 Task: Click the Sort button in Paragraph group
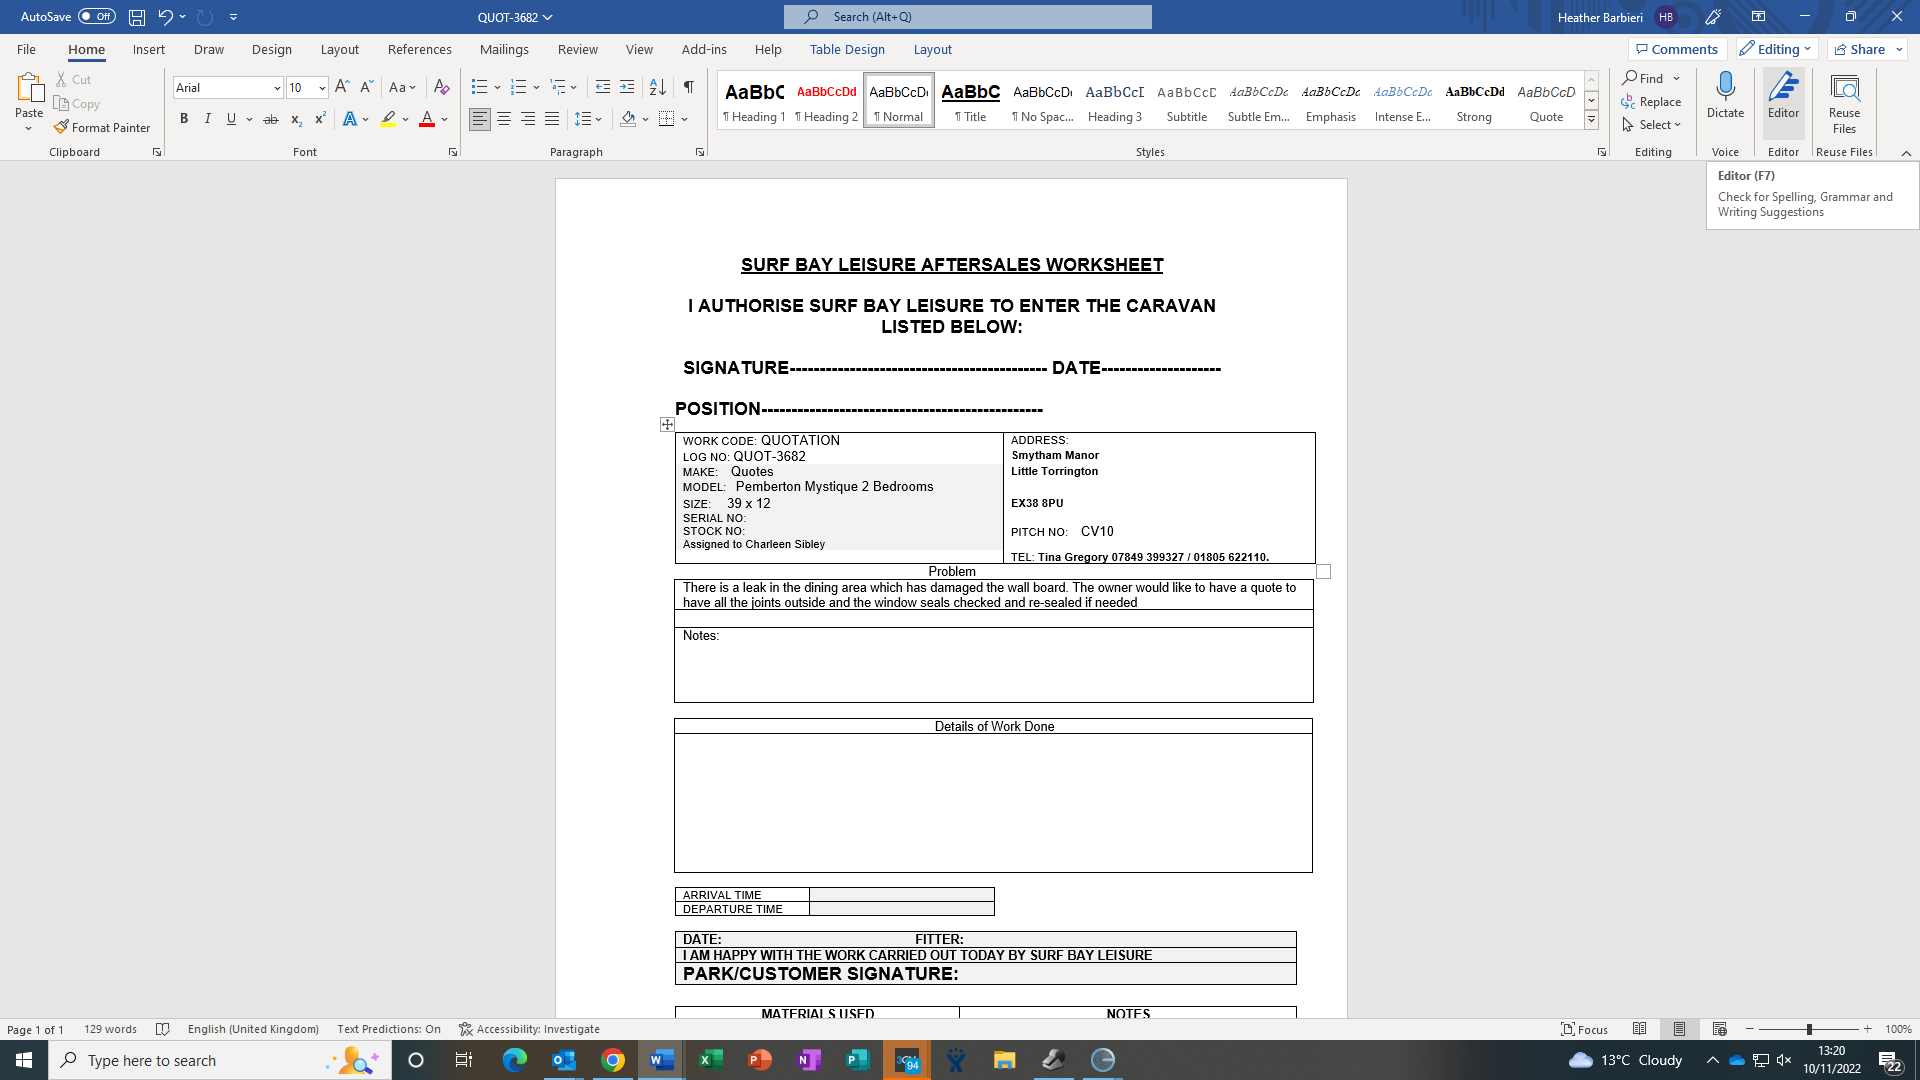(657, 87)
